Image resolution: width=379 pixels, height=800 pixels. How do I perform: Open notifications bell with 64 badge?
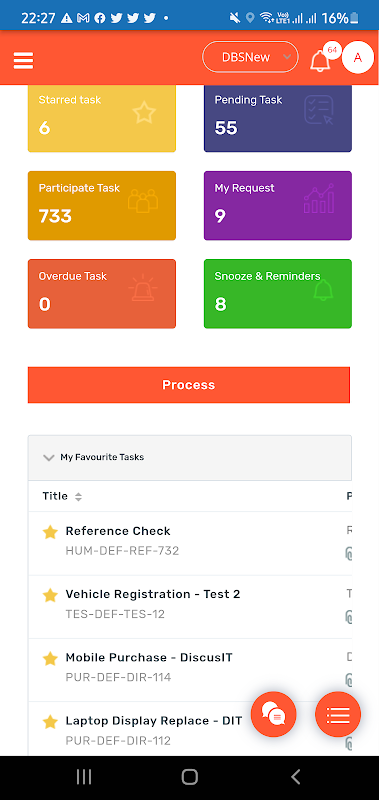tap(321, 61)
